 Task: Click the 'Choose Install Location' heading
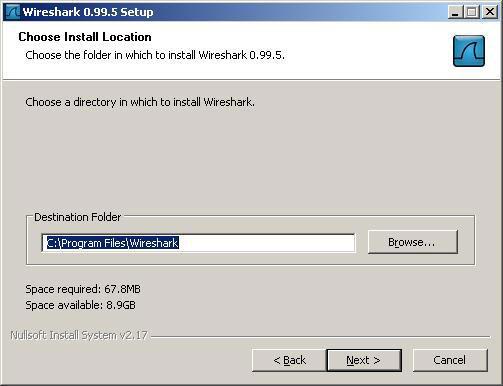85,37
